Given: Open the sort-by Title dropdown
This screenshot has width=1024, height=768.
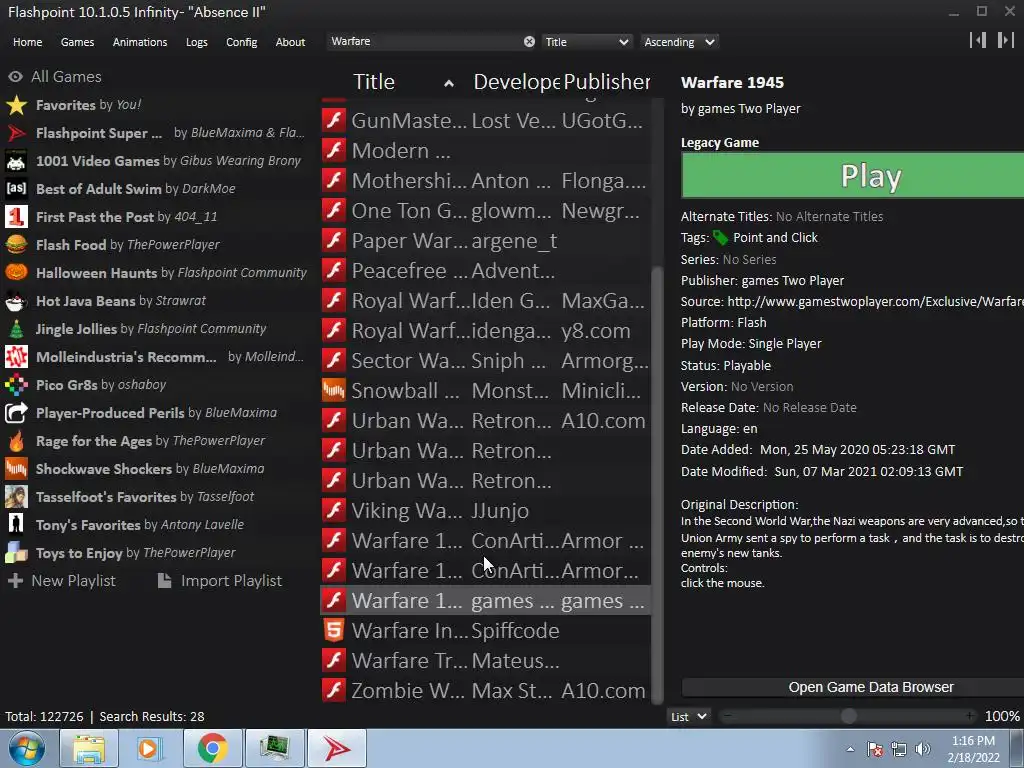Looking at the screenshot, I should pyautogui.click(x=586, y=42).
